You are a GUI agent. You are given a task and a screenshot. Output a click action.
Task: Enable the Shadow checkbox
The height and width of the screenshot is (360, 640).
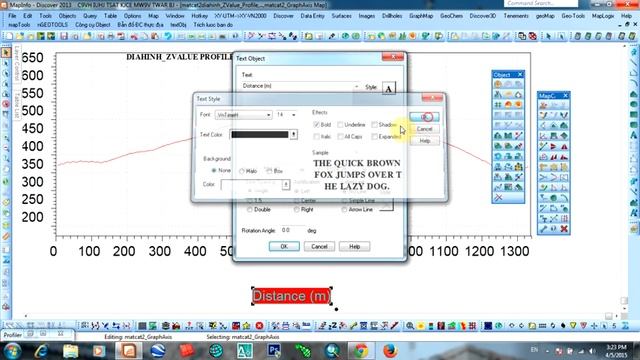point(374,124)
